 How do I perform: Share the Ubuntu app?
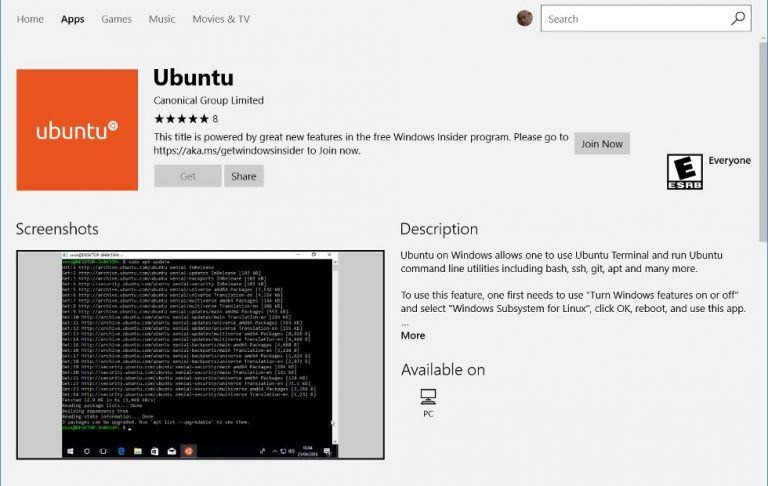[x=243, y=176]
